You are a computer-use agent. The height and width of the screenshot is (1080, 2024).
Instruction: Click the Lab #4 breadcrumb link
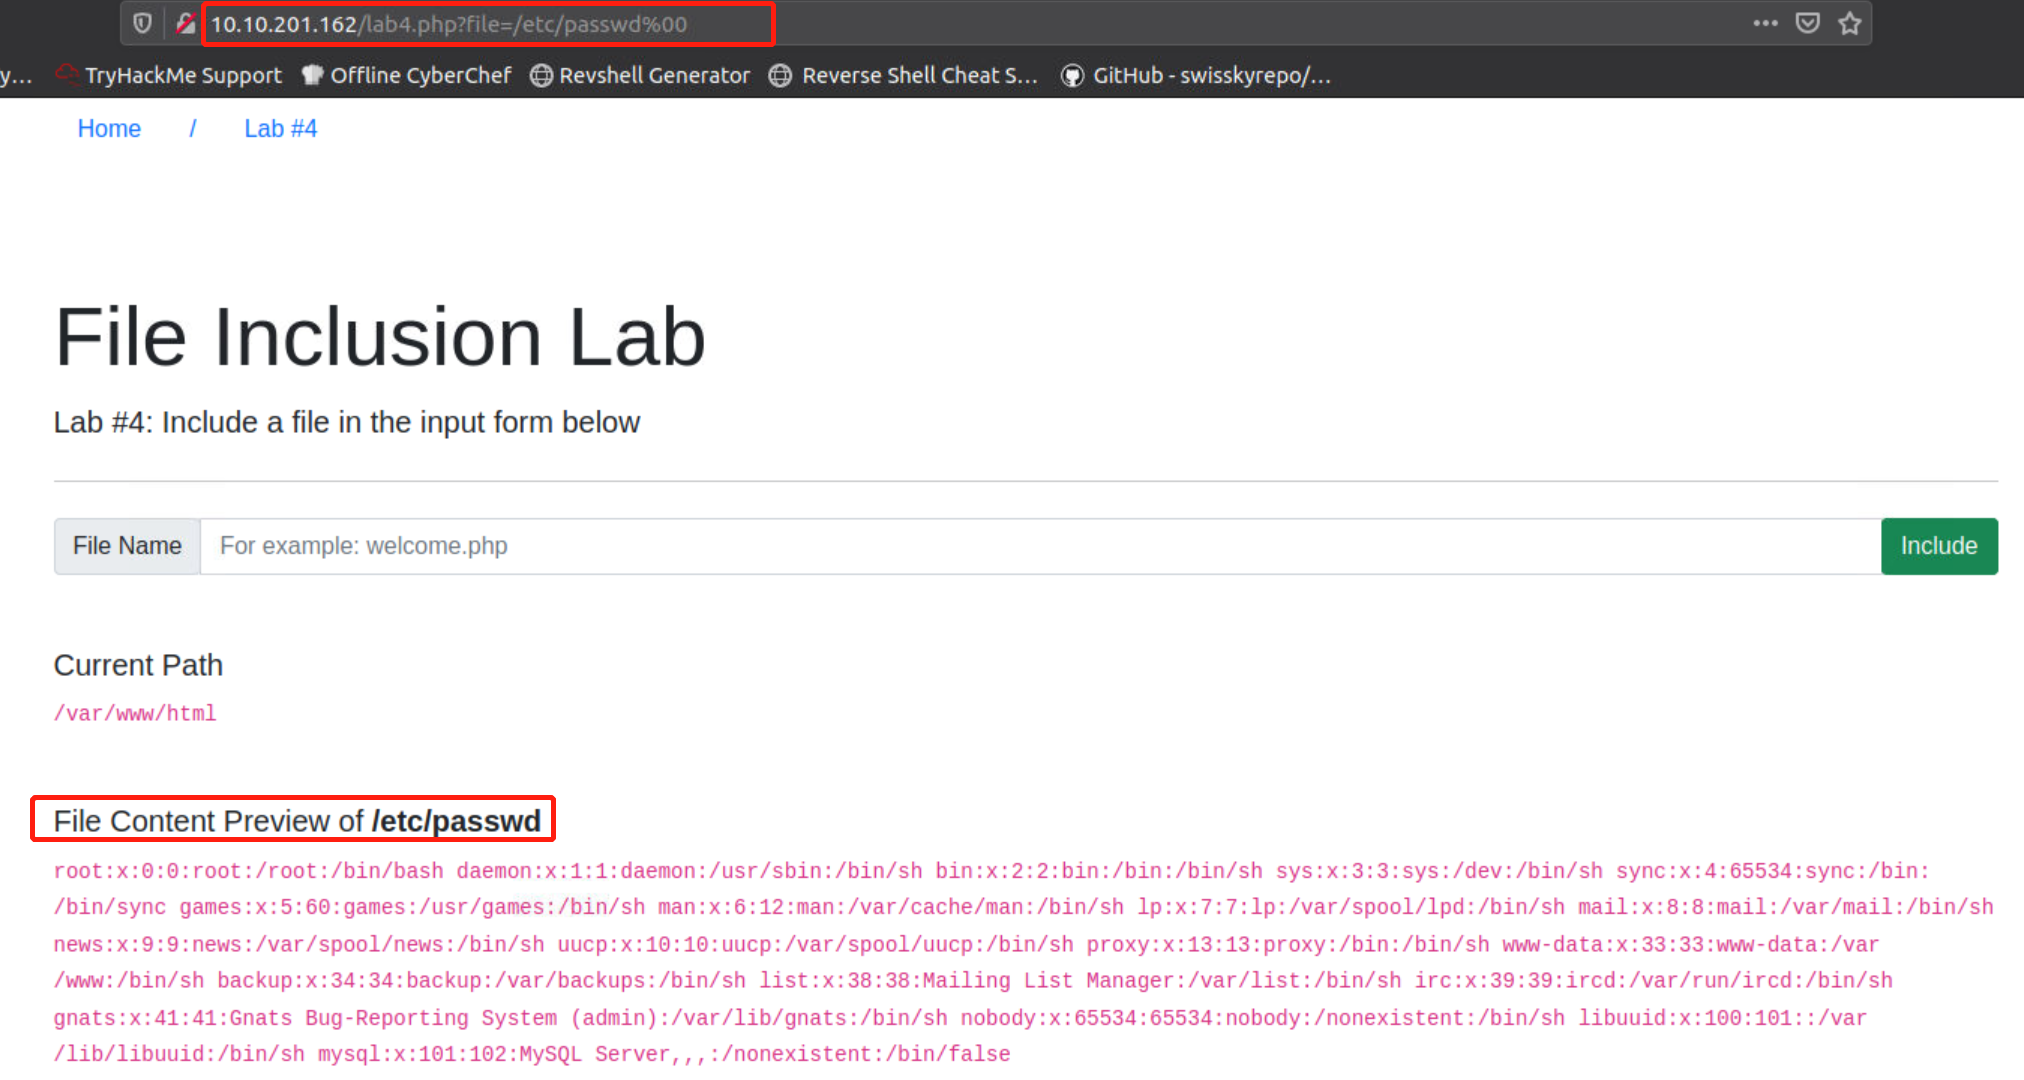[280, 128]
